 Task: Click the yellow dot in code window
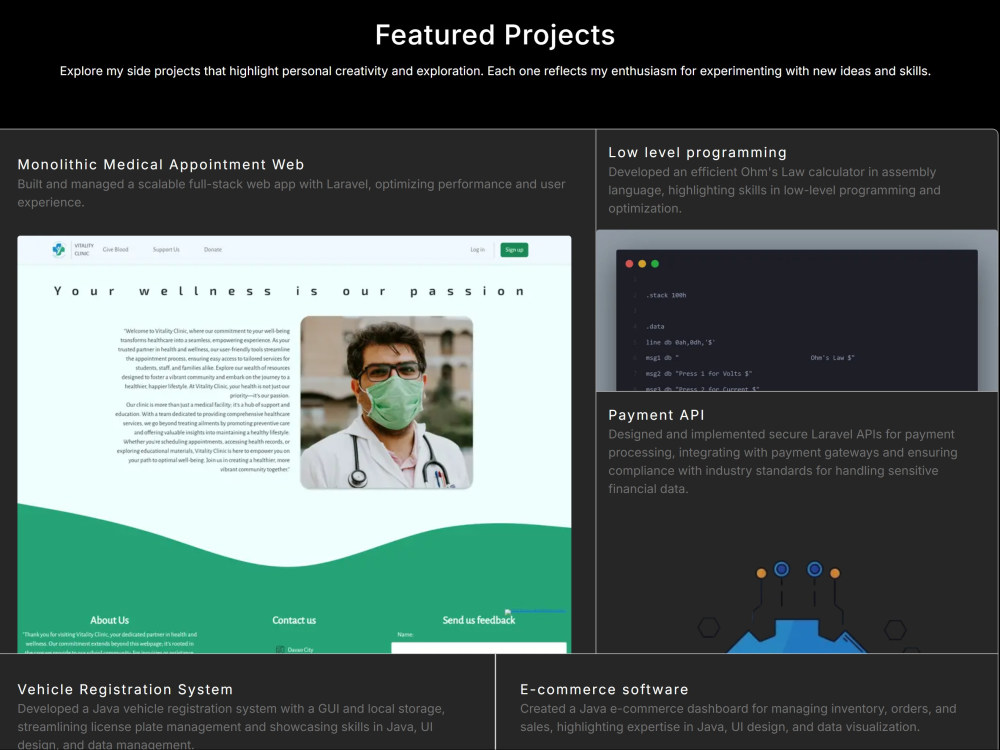642,263
